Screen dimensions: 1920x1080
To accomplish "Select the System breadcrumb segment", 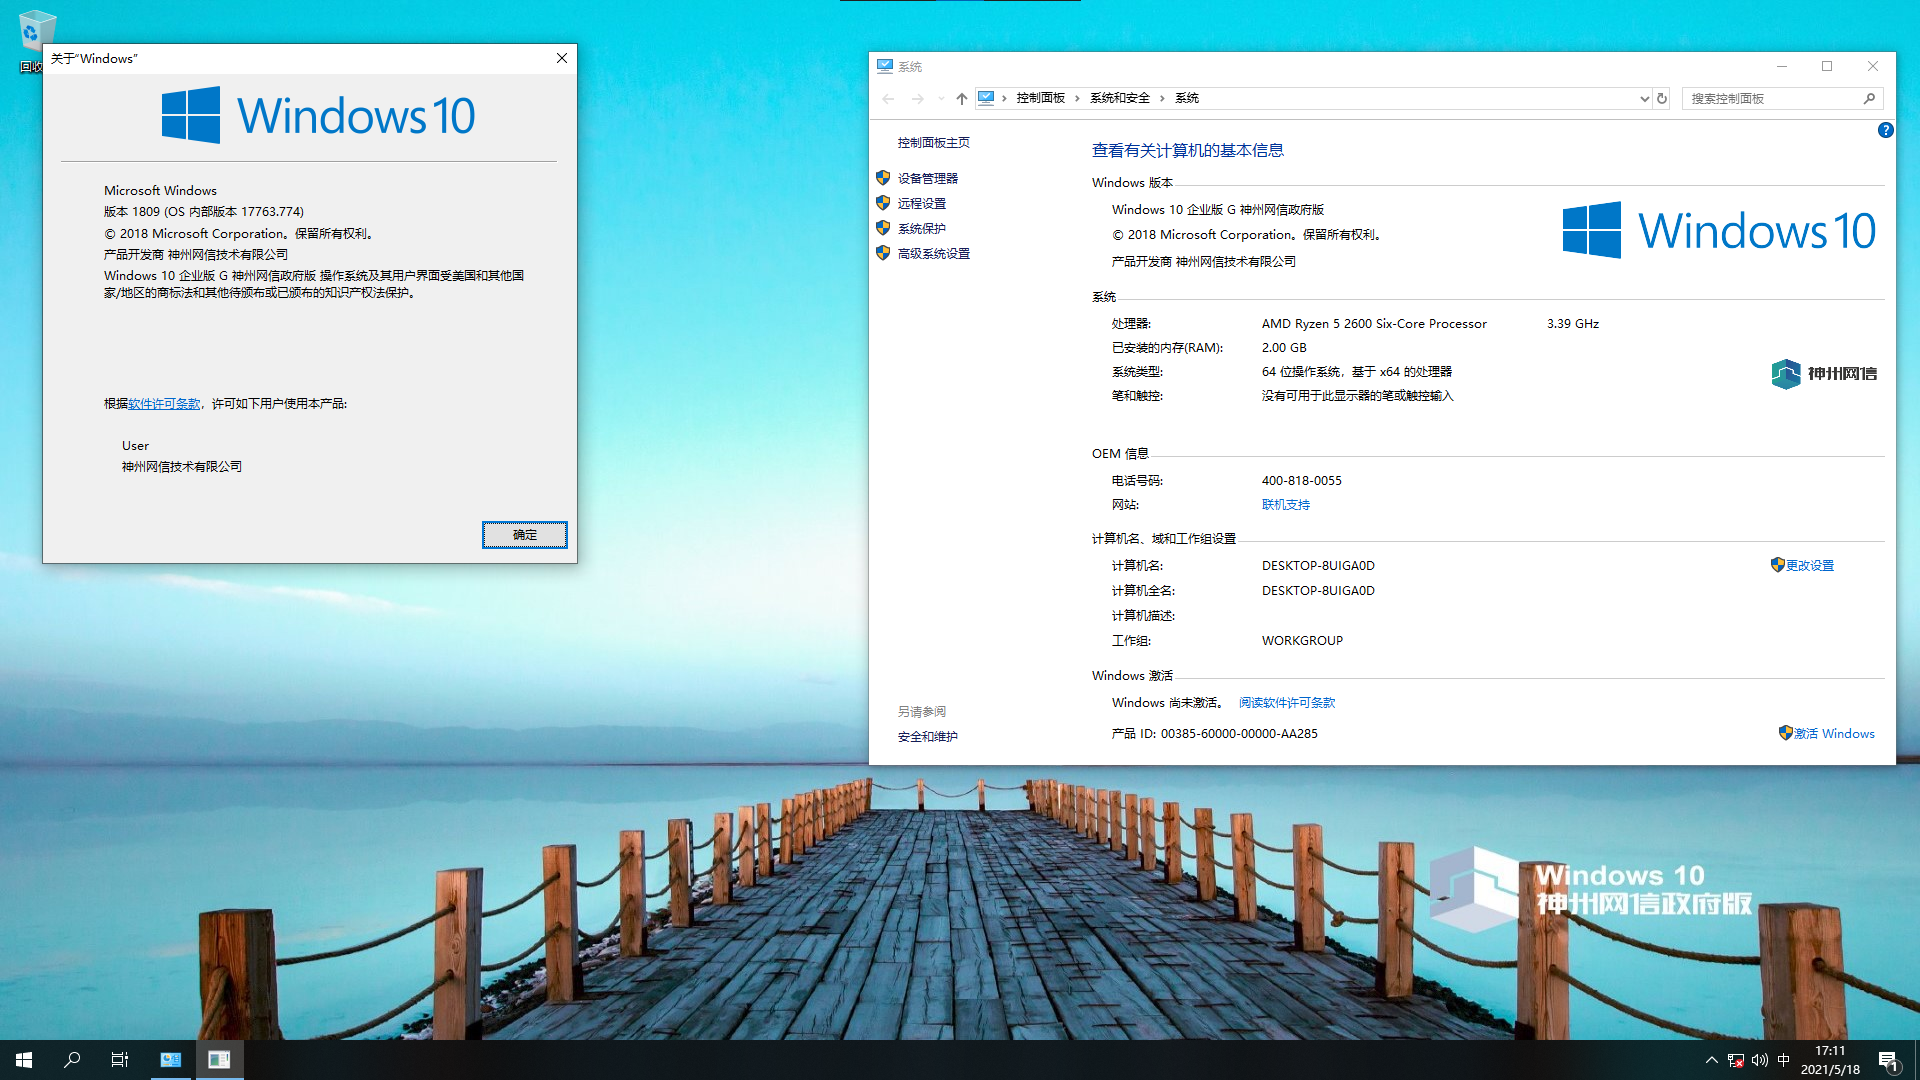I will [x=1187, y=98].
